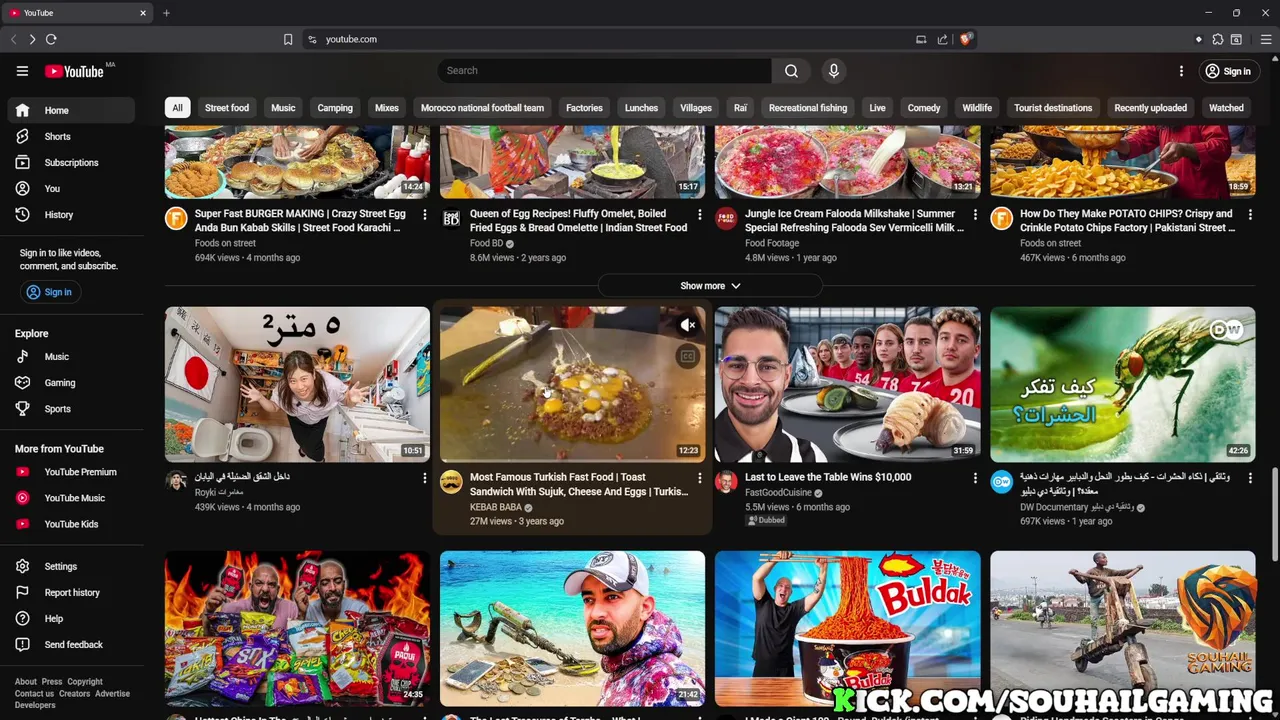Click the browser reload button

point(51,39)
